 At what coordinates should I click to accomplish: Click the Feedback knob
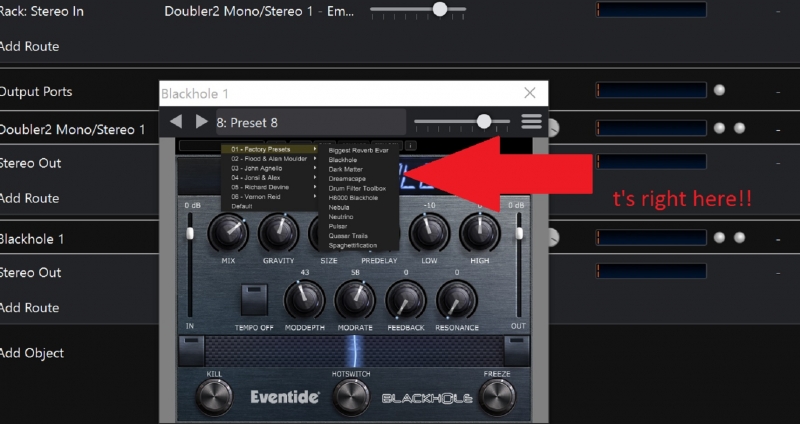click(x=405, y=300)
